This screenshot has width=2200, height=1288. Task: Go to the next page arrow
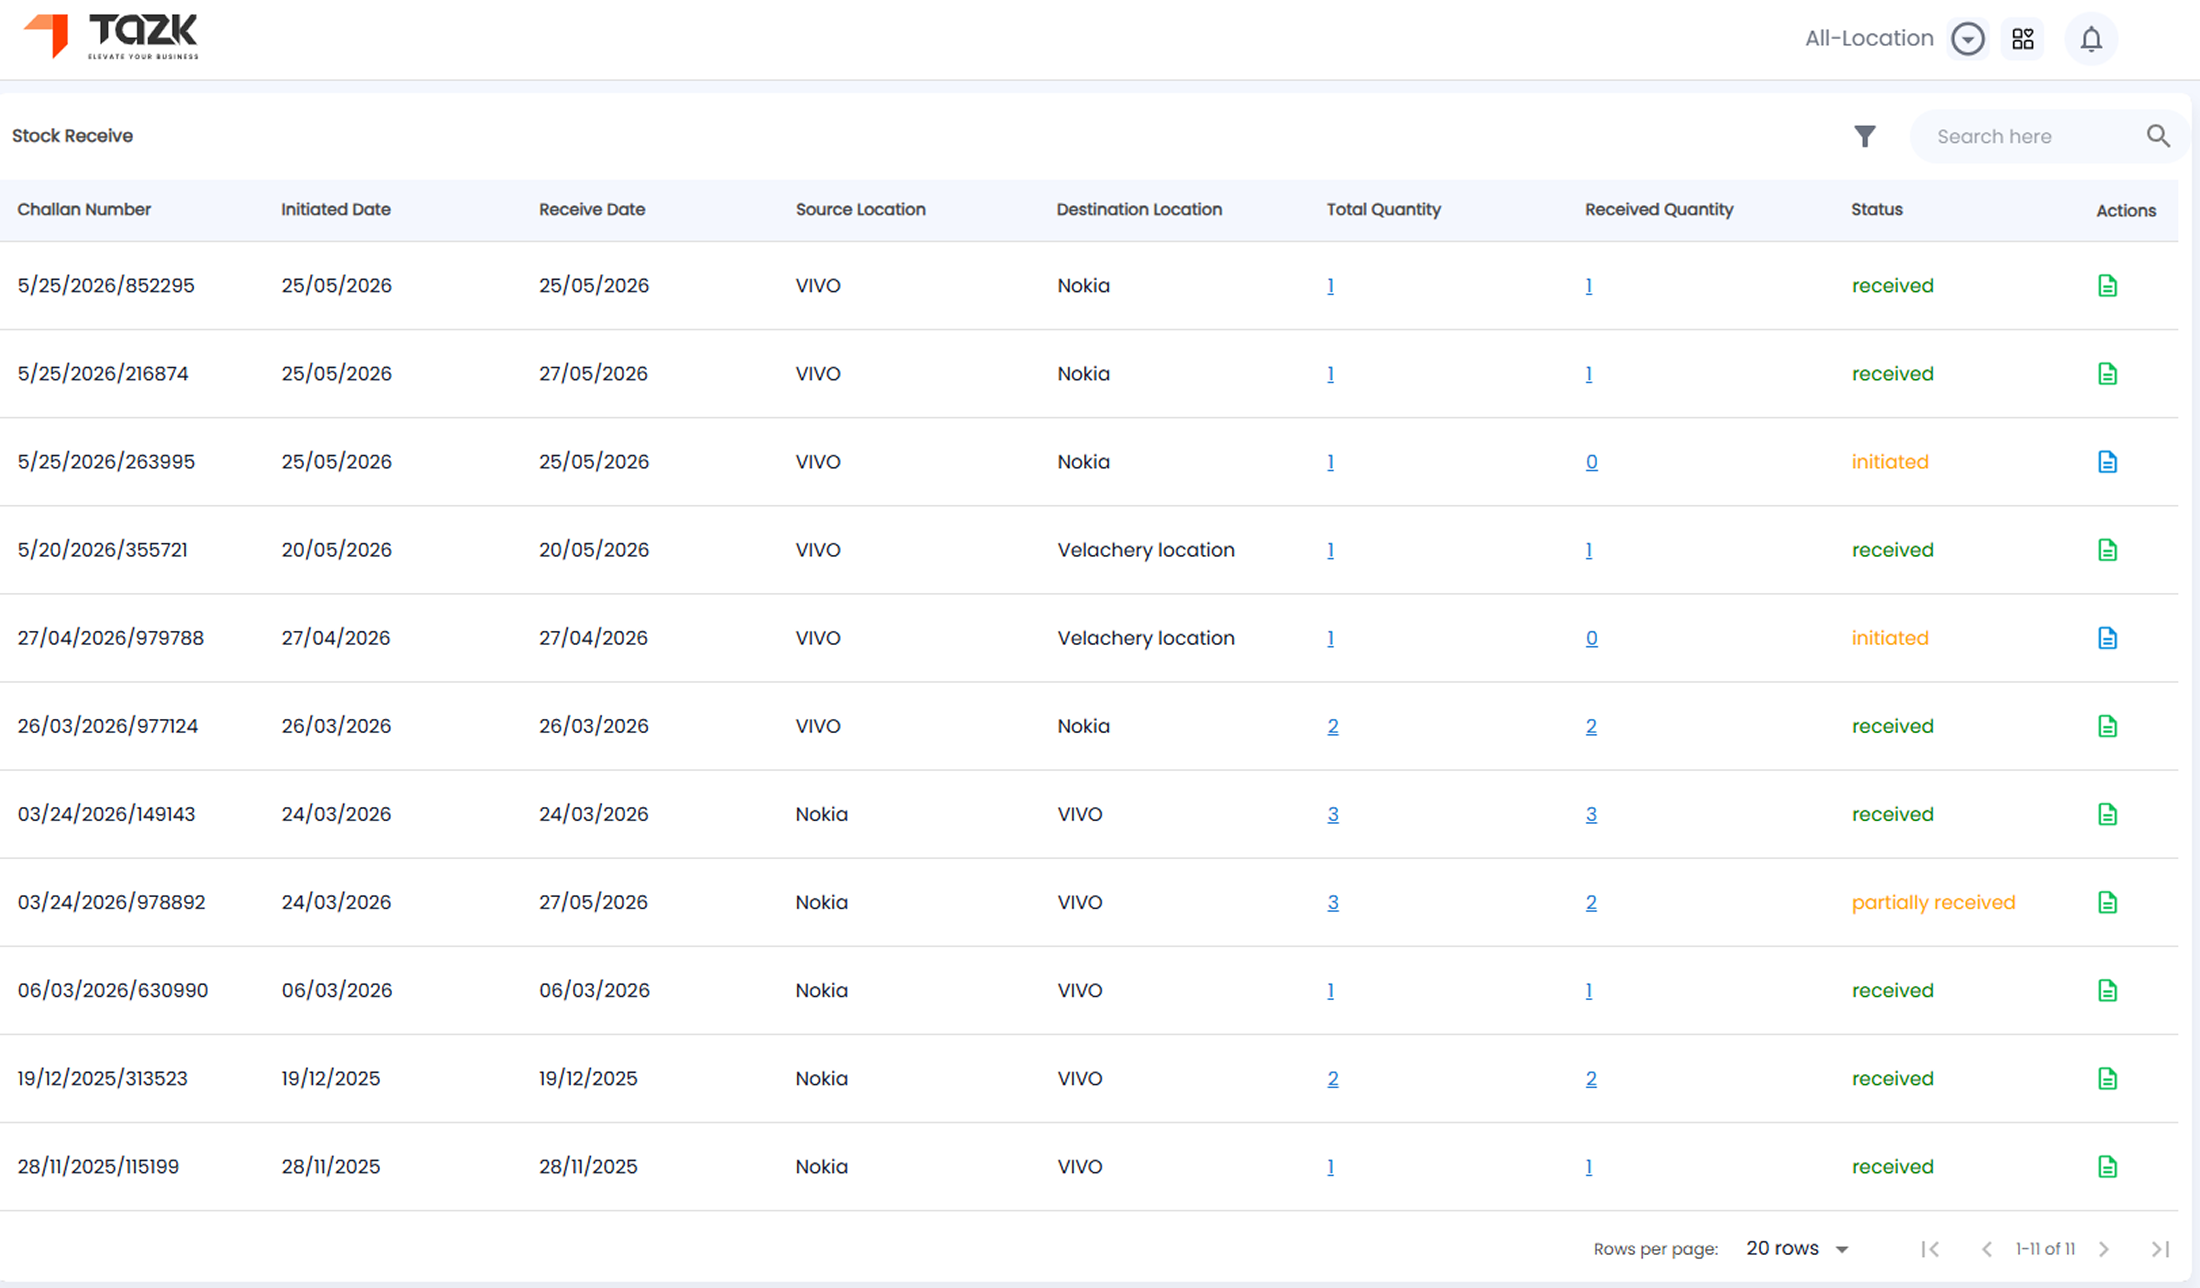[x=2104, y=1249]
